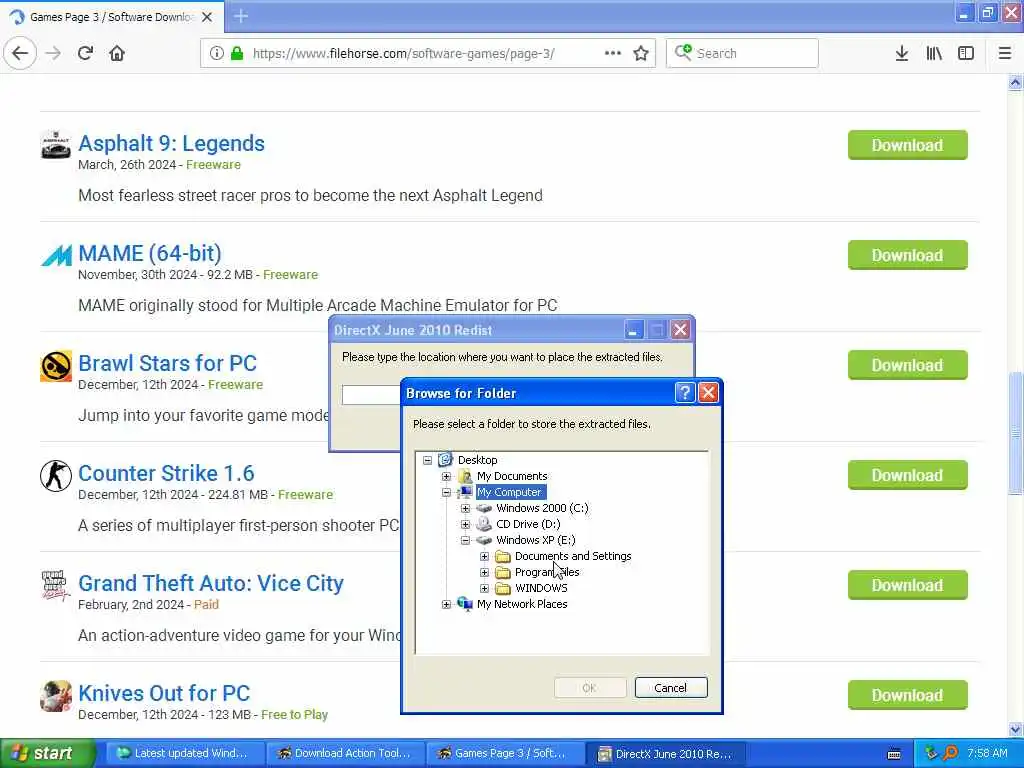Bookmark this page with the star icon
The width and height of the screenshot is (1024, 768).
(x=641, y=54)
